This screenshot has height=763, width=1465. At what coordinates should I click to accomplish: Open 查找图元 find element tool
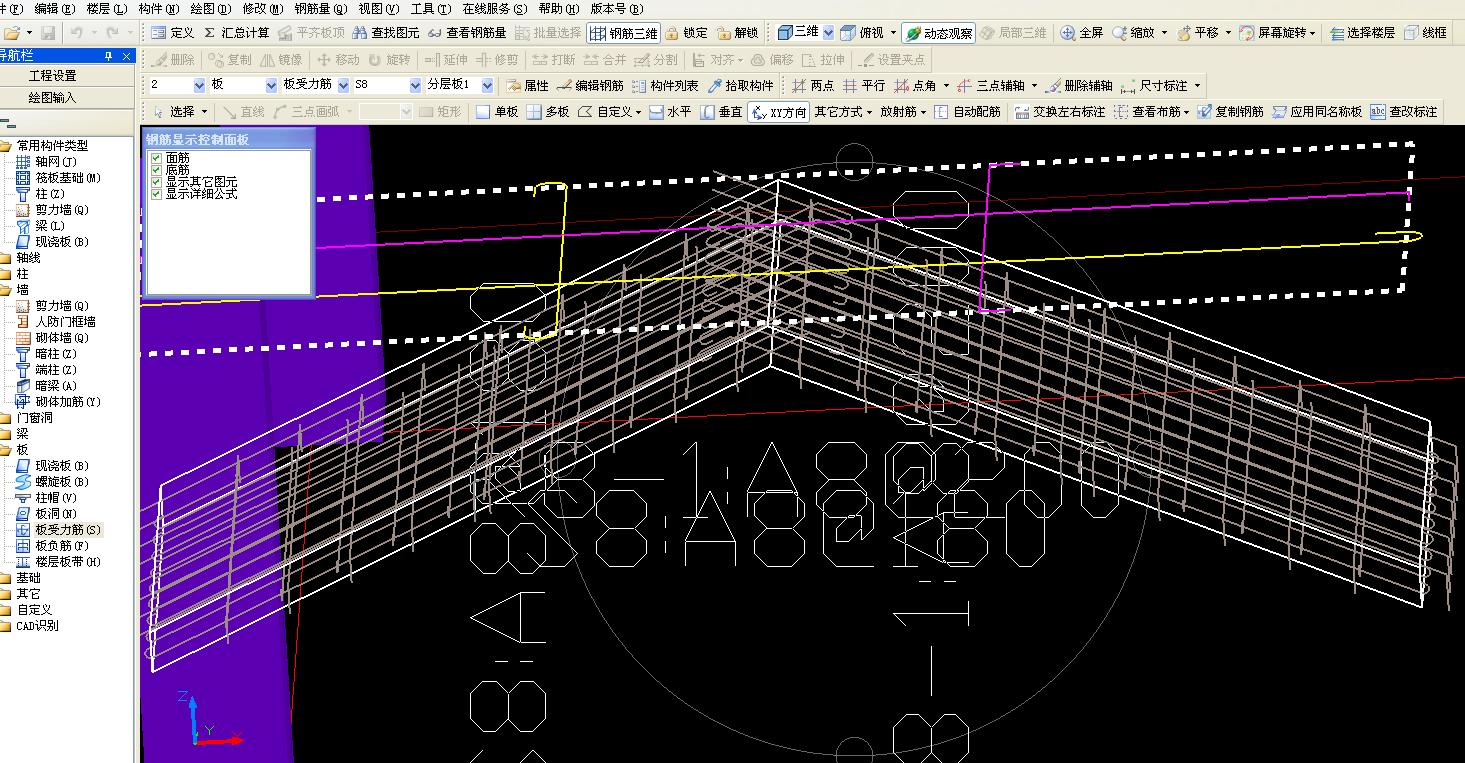coord(386,33)
